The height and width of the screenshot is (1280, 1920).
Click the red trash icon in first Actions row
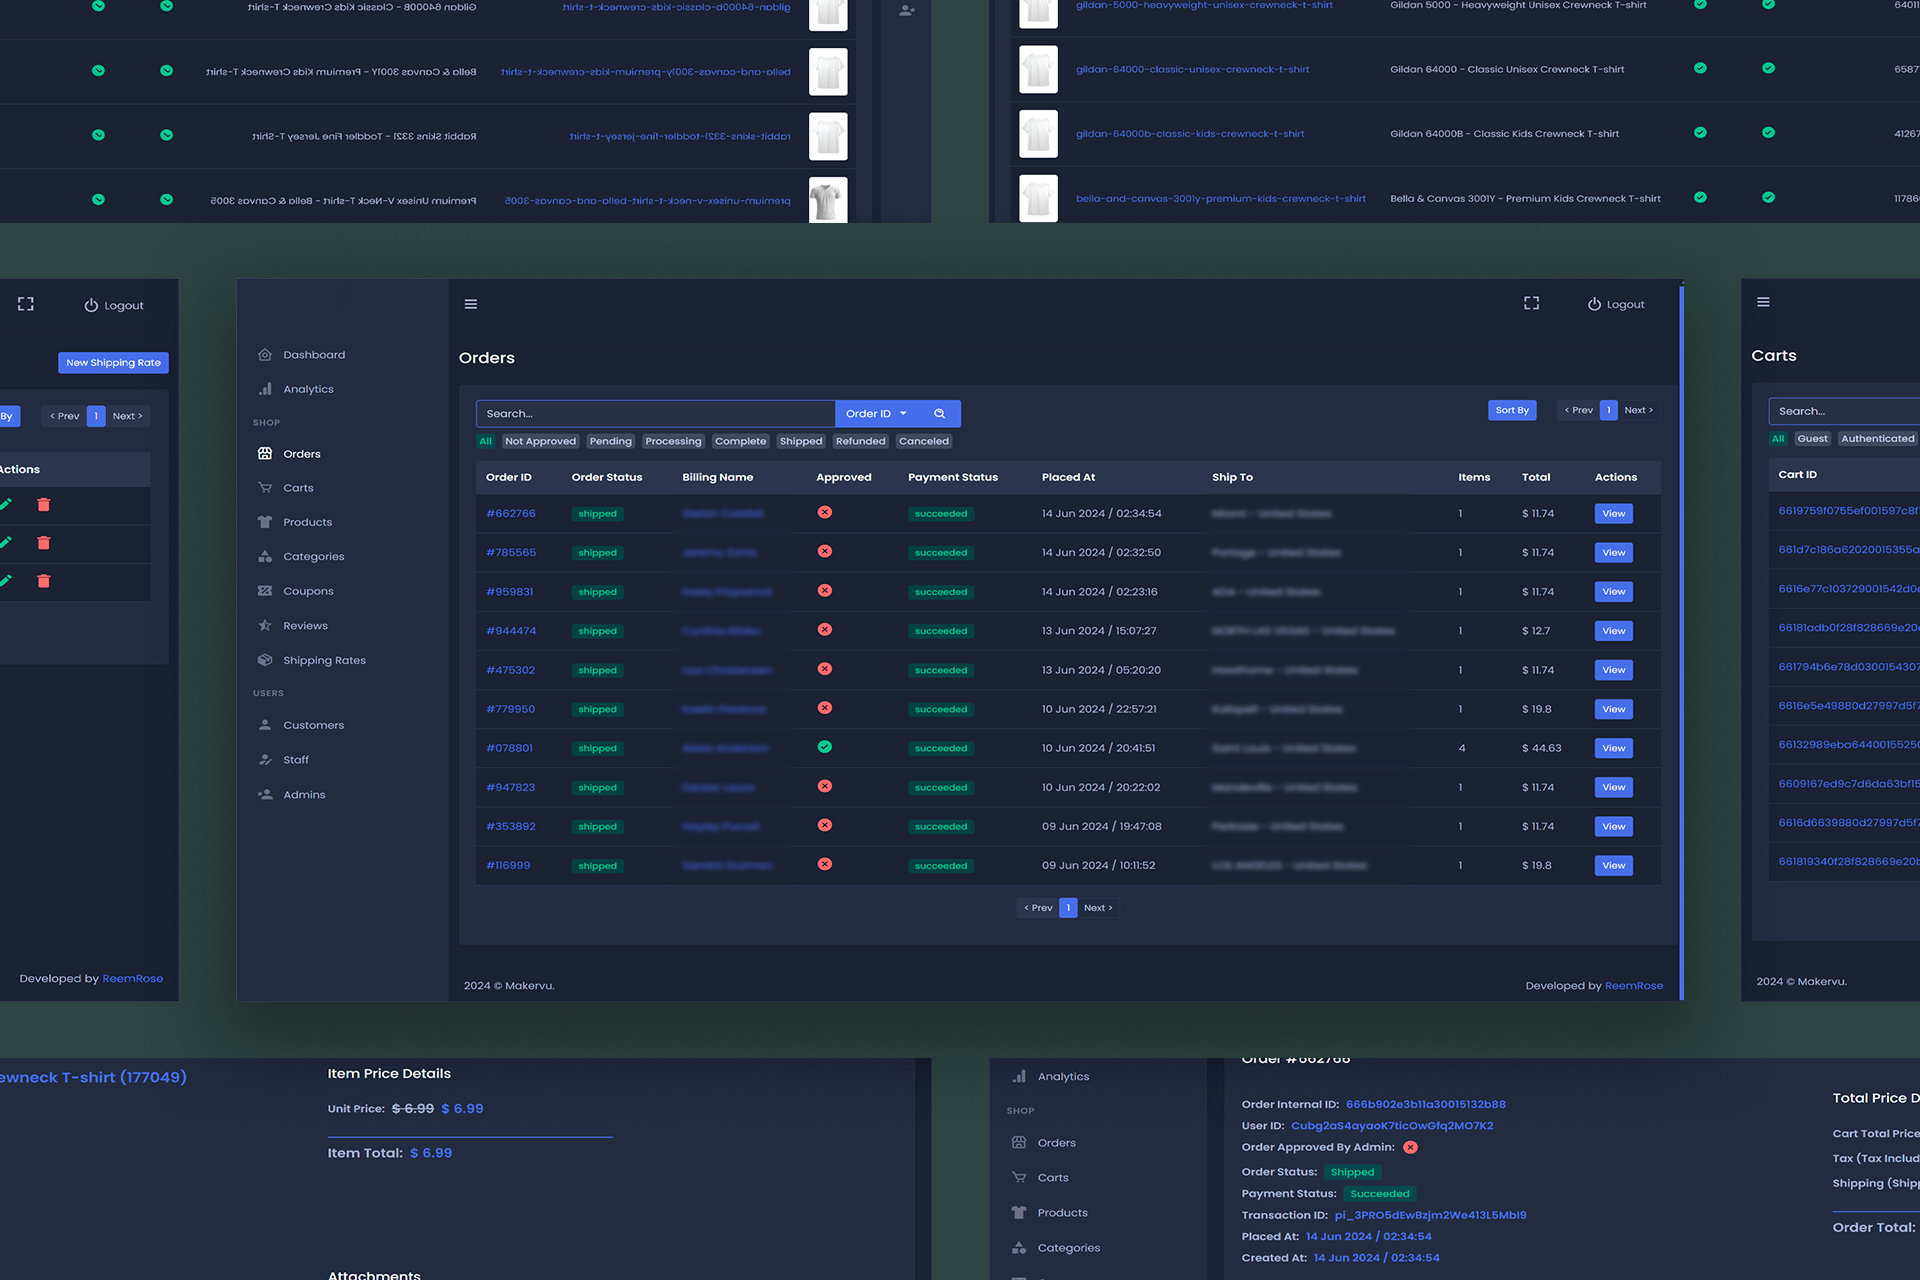[x=44, y=505]
